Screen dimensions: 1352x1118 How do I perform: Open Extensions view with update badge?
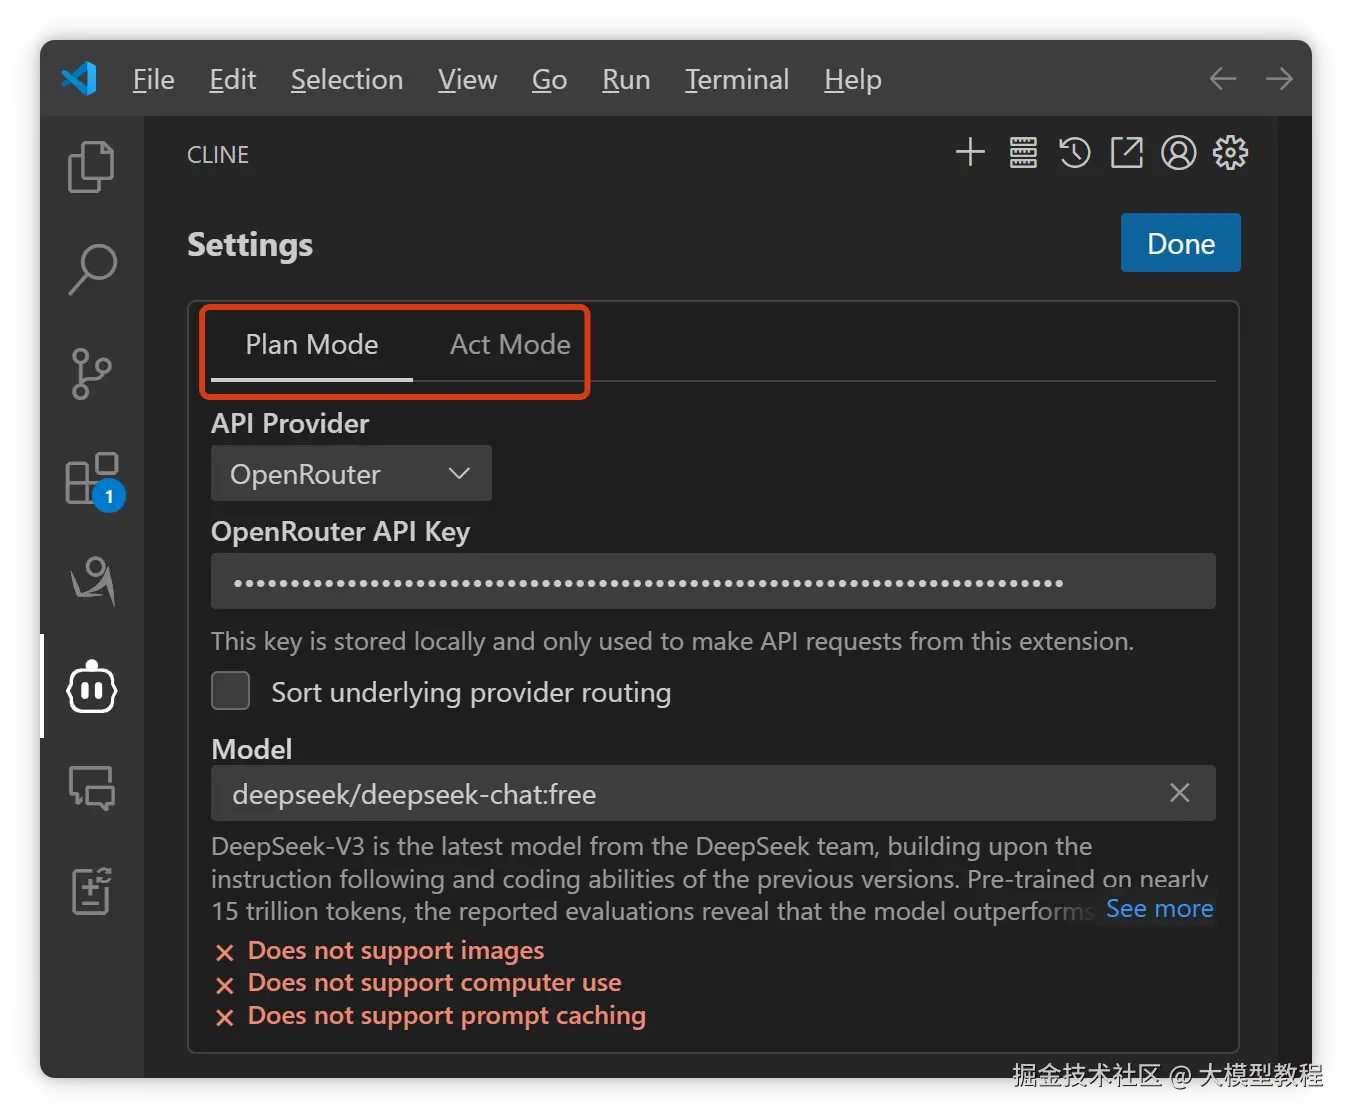click(92, 479)
